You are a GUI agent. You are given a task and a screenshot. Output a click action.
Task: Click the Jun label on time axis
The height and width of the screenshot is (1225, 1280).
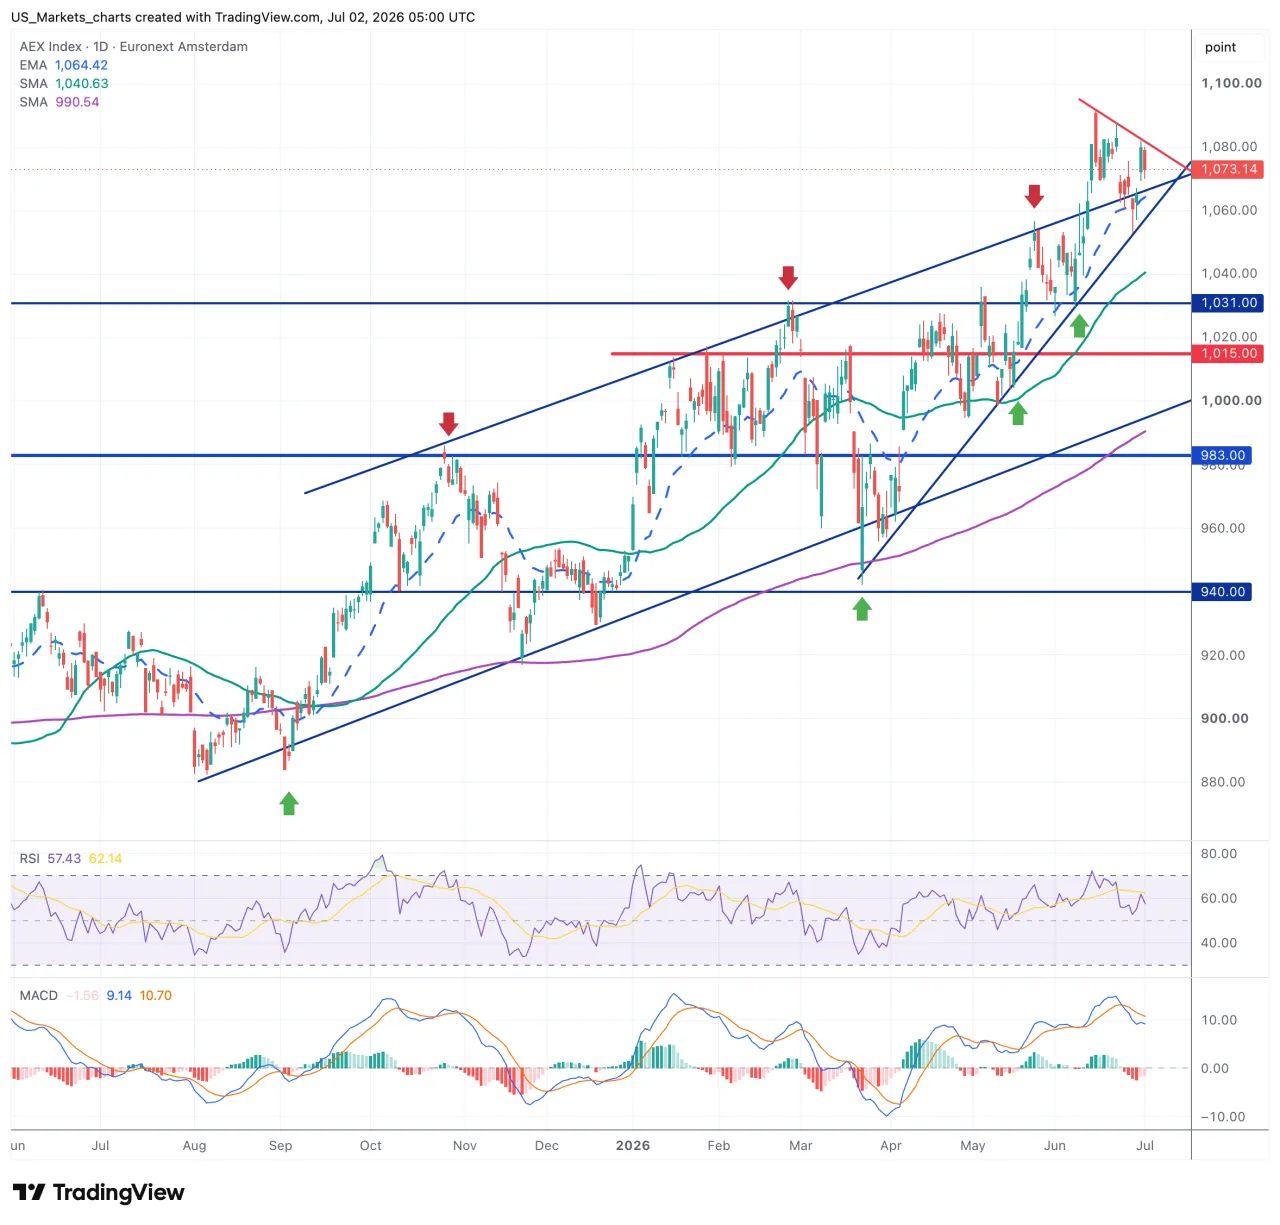coord(1055,1146)
